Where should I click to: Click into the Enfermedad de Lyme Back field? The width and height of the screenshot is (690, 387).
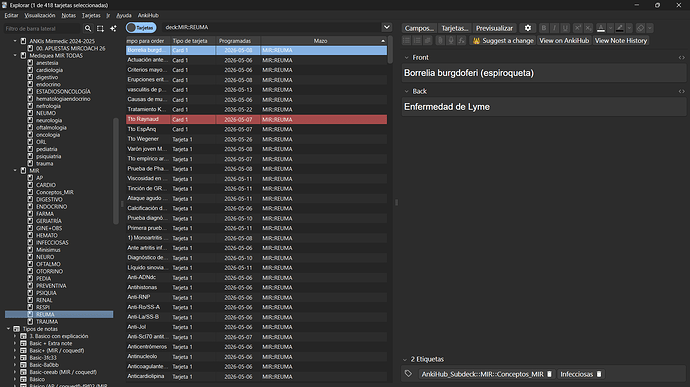click(x=544, y=107)
